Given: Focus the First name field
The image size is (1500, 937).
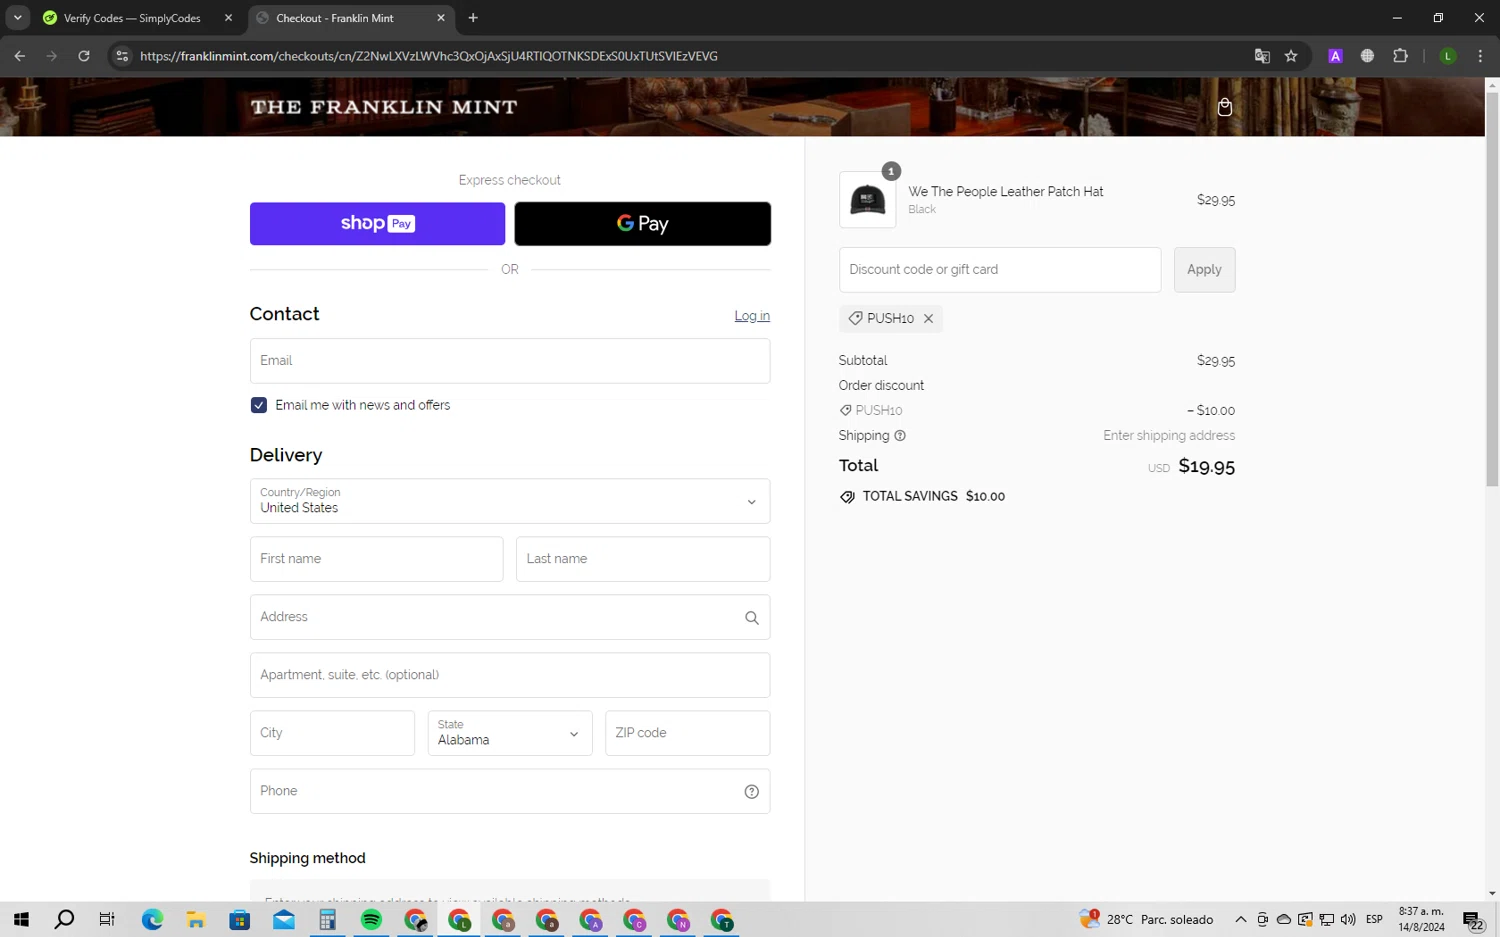Looking at the screenshot, I should point(376,559).
